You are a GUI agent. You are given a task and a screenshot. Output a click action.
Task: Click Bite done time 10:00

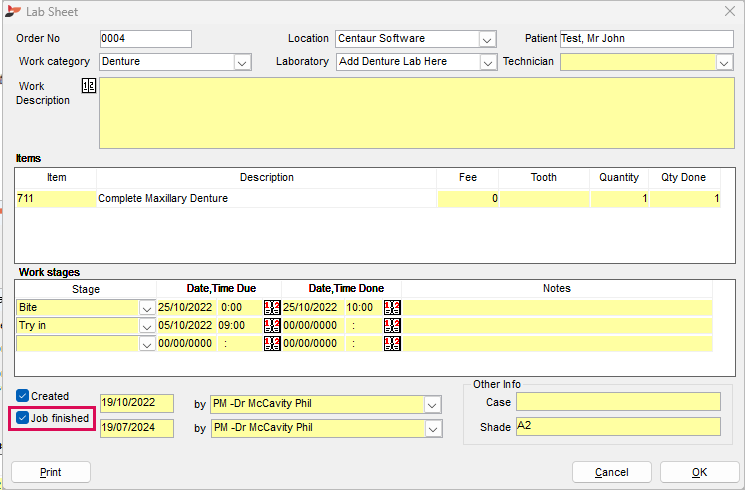(x=363, y=307)
